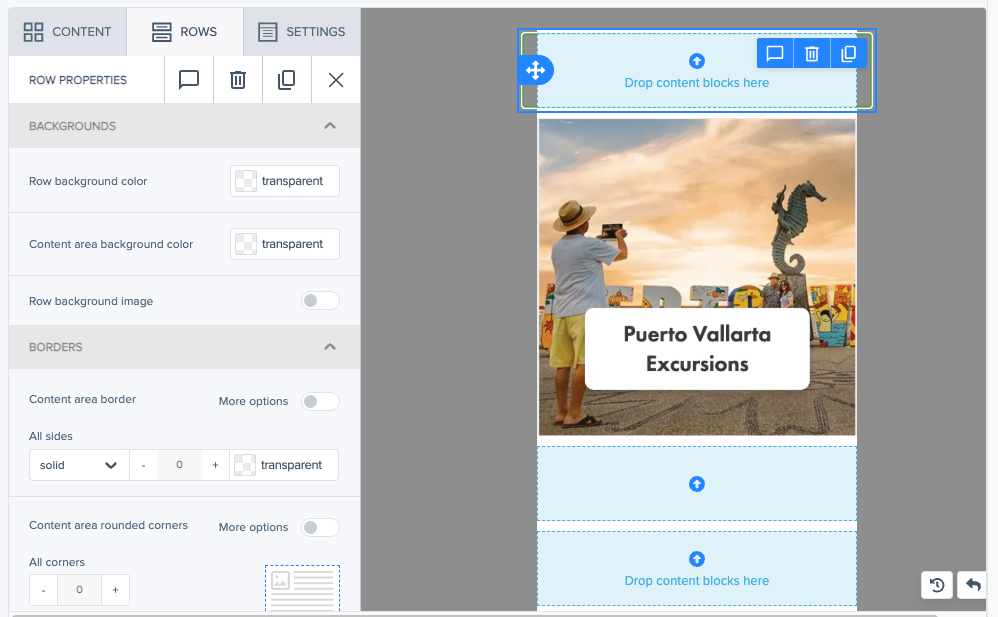Collapse the Backgrounds section
998x617 pixels.
point(330,126)
